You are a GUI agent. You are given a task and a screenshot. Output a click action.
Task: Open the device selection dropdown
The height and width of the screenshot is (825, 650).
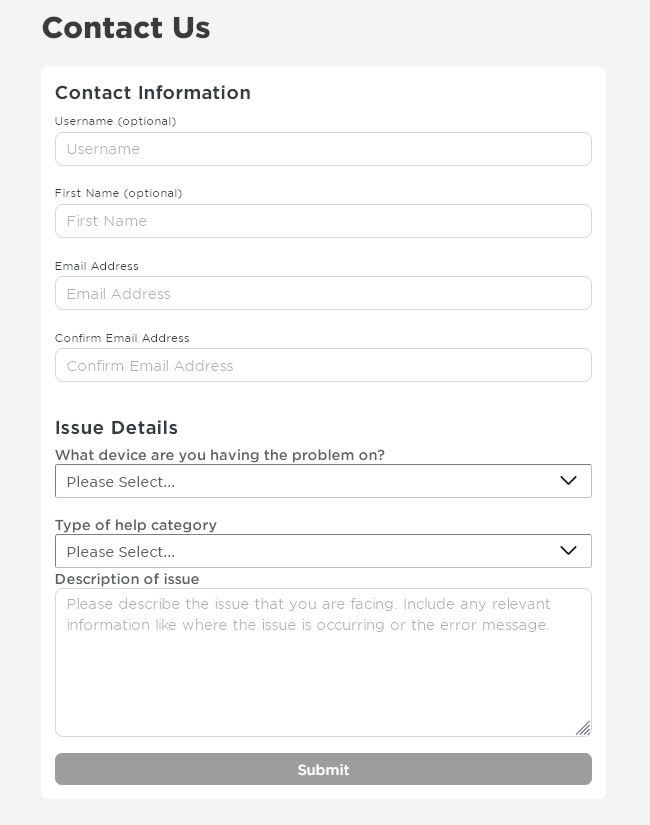coord(300,481)
